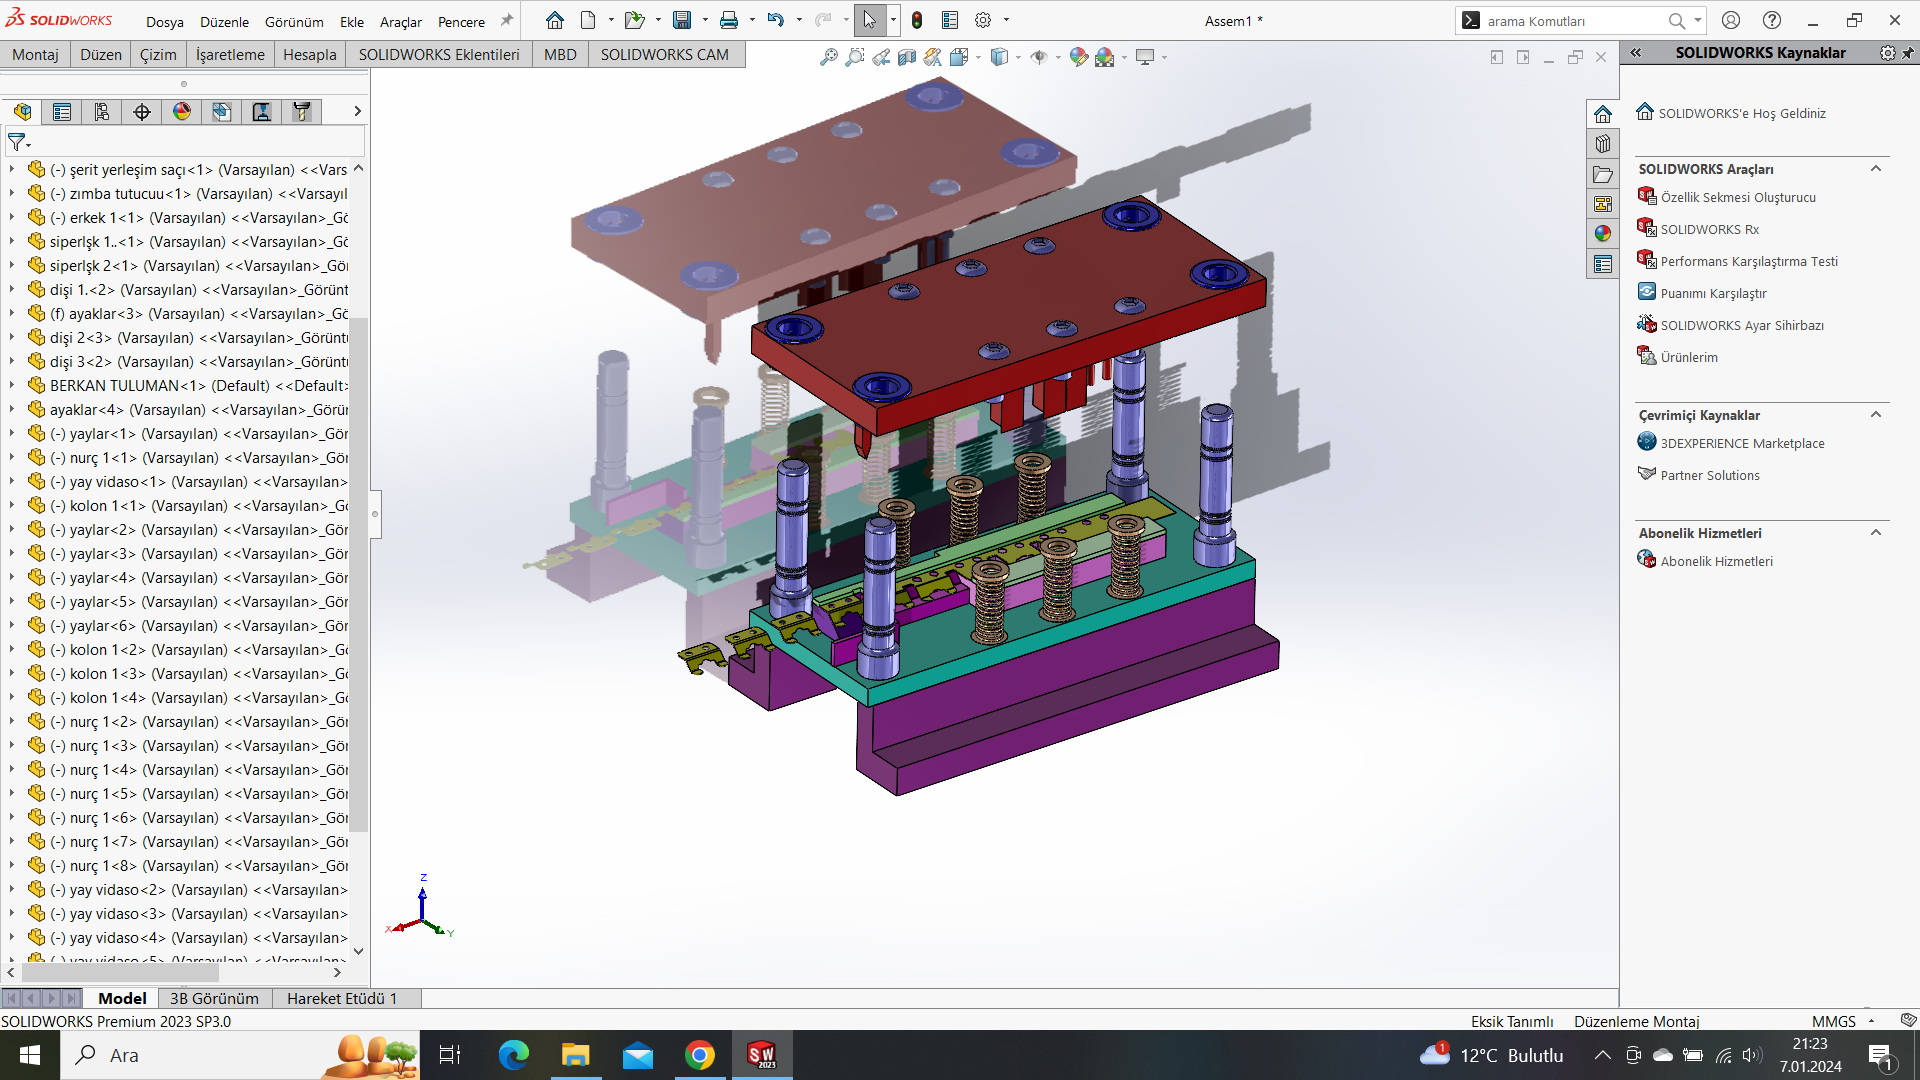Click the Zoom to Fit magnifier icon
The height and width of the screenshot is (1080, 1920).
click(828, 57)
